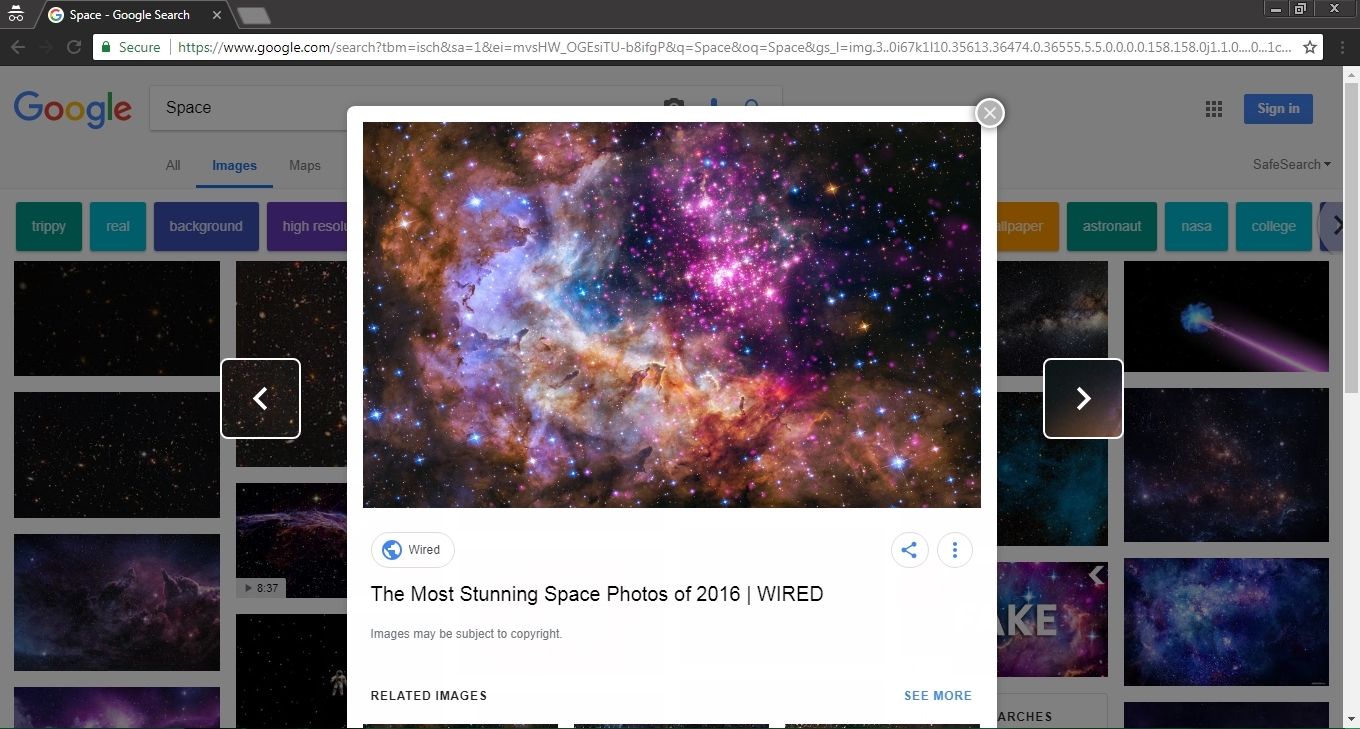Click SEE MORE next to Related Images
The width and height of the screenshot is (1360, 729).
(x=937, y=695)
